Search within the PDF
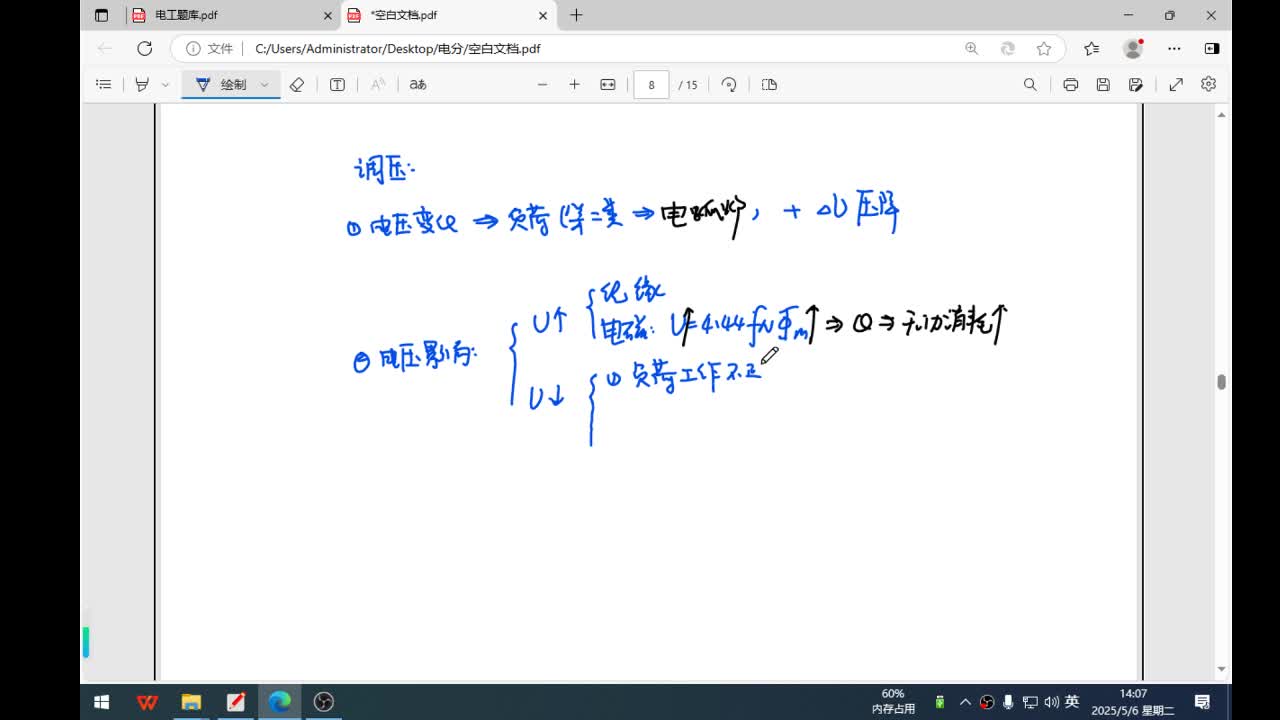The image size is (1280, 720). pyautogui.click(x=1030, y=84)
